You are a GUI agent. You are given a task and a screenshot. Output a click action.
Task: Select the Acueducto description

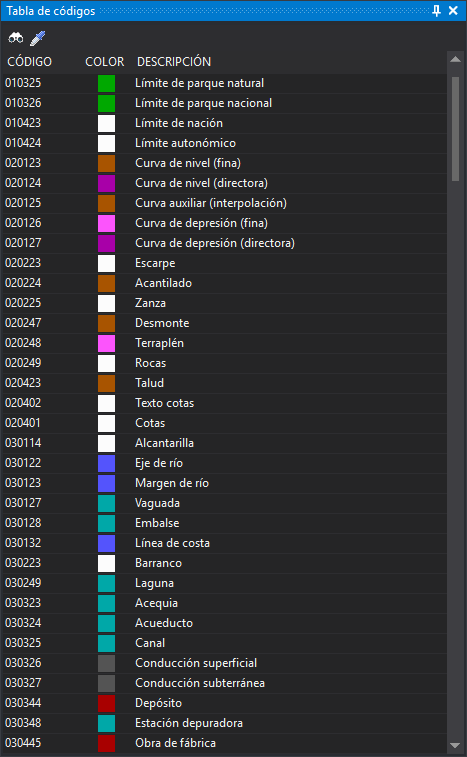(164, 623)
